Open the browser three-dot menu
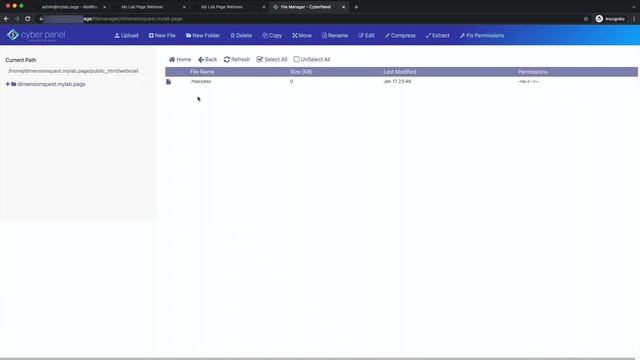The width and height of the screenshot is (640, 360). click(x=634, y=19)
